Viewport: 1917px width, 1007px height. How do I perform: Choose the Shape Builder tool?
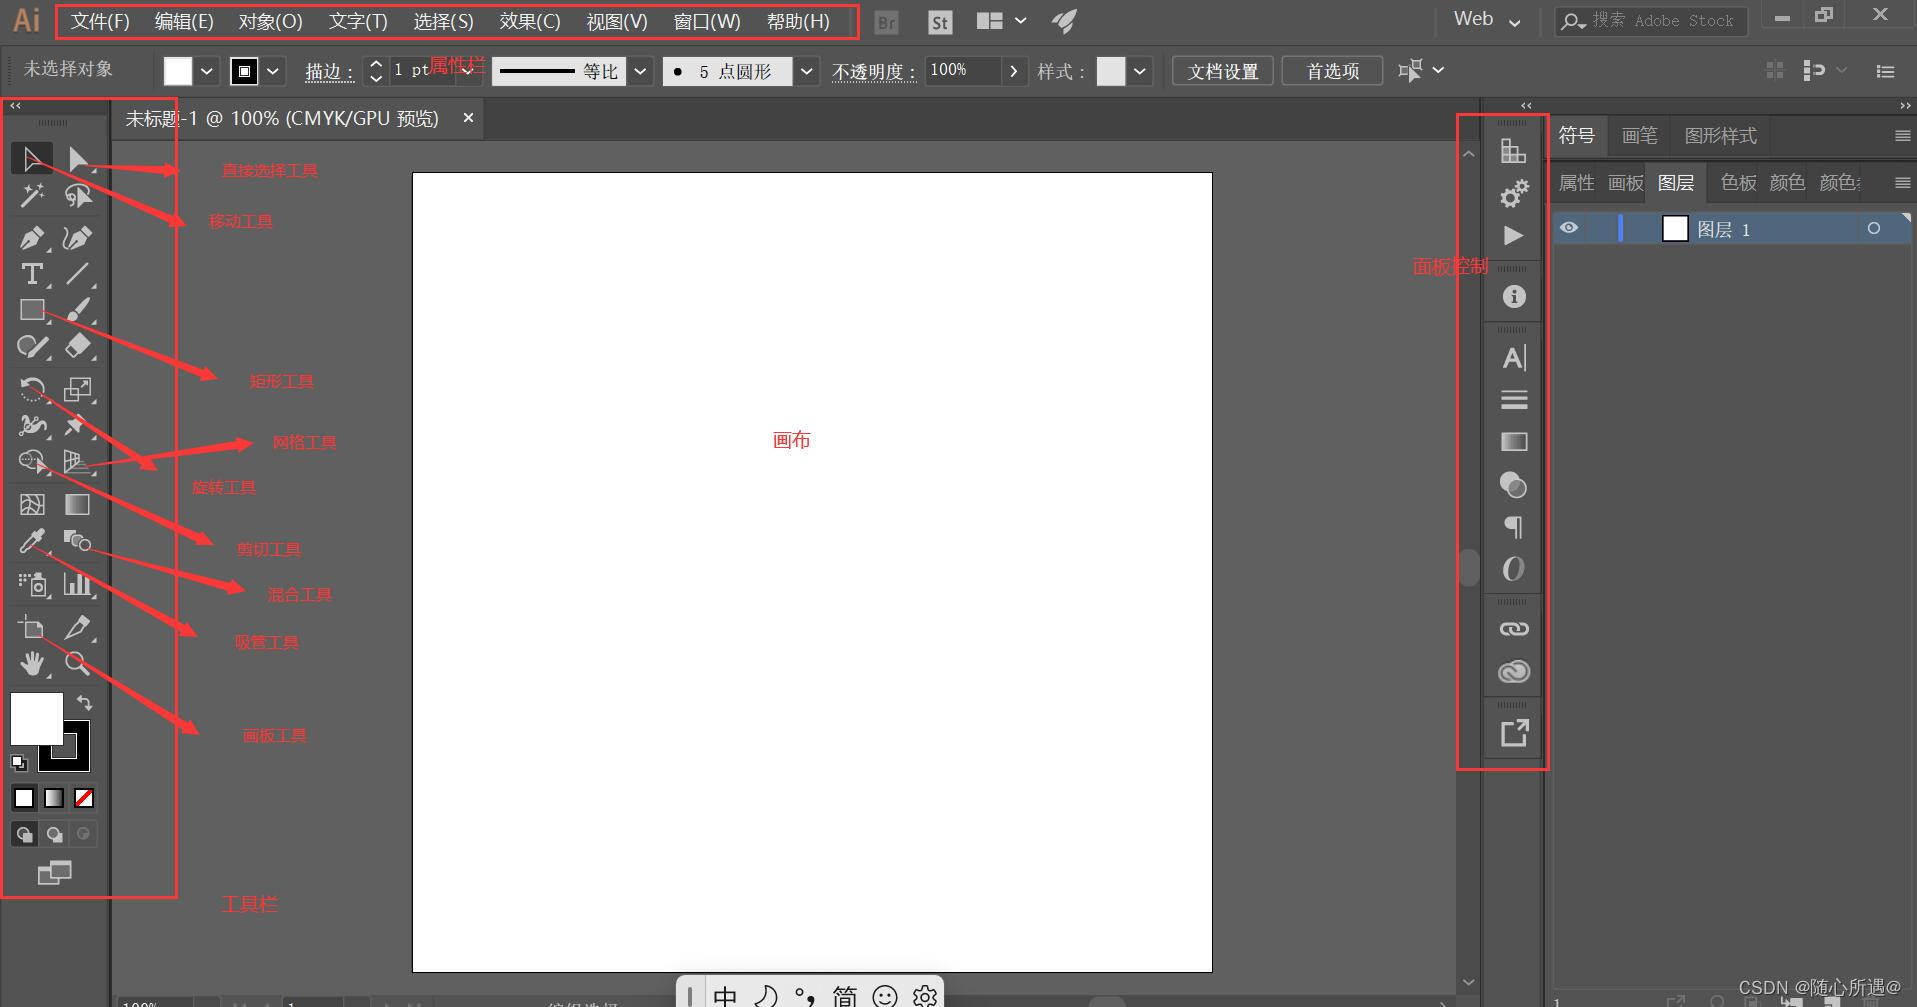pyautogui.click(x=32, y=461)
